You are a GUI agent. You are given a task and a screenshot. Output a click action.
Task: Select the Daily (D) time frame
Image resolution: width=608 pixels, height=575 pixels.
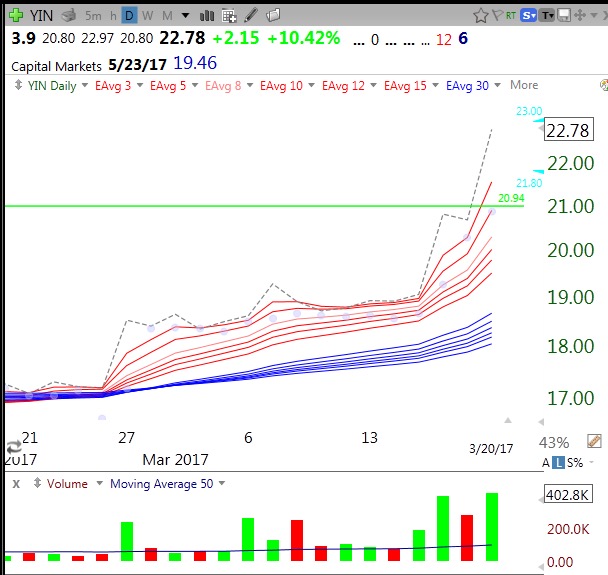coord(129,16)
